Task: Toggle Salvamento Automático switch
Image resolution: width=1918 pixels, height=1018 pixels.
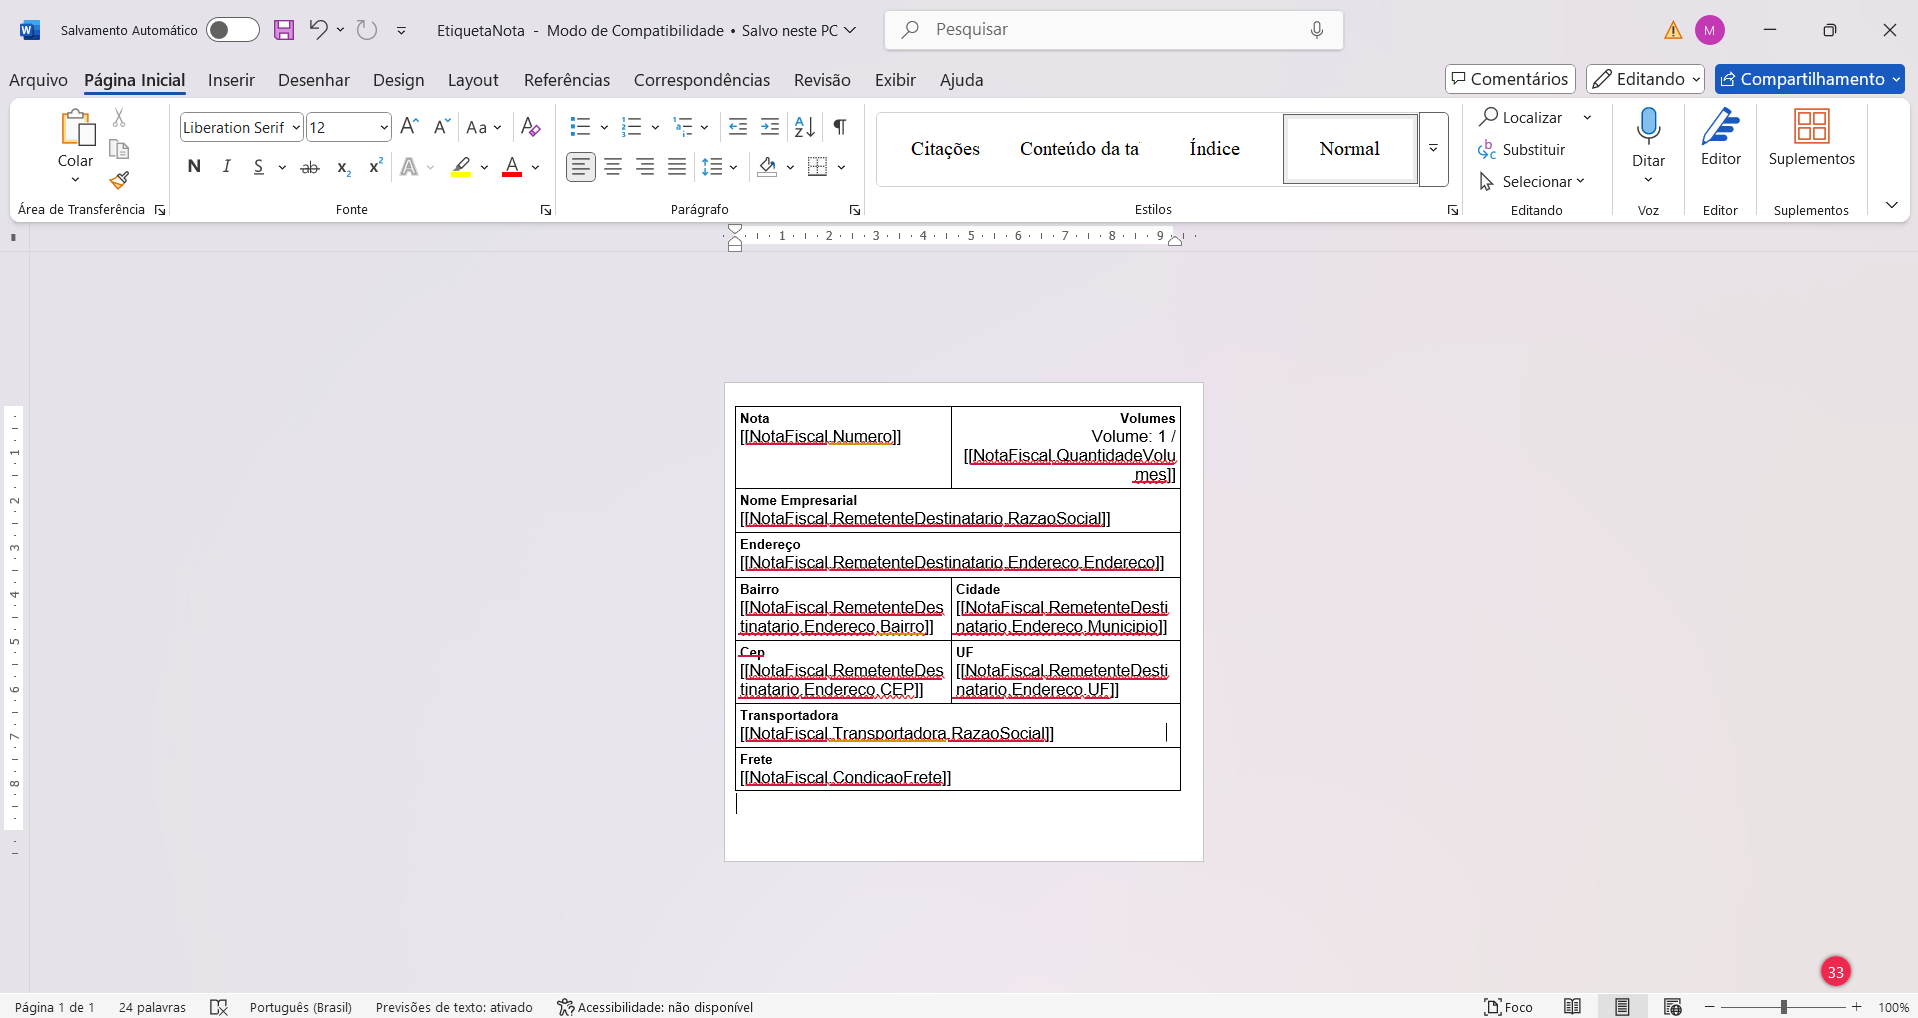Action: point(232,30)
